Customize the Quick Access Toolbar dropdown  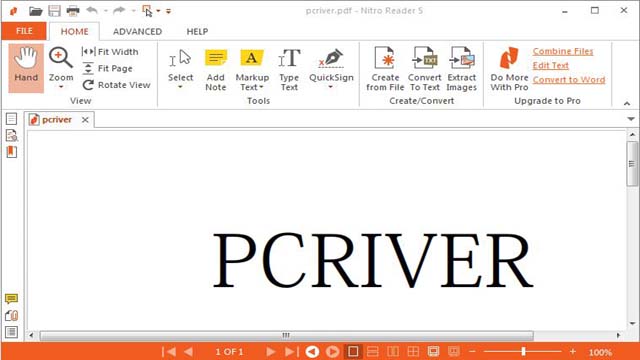pos(168,11)
